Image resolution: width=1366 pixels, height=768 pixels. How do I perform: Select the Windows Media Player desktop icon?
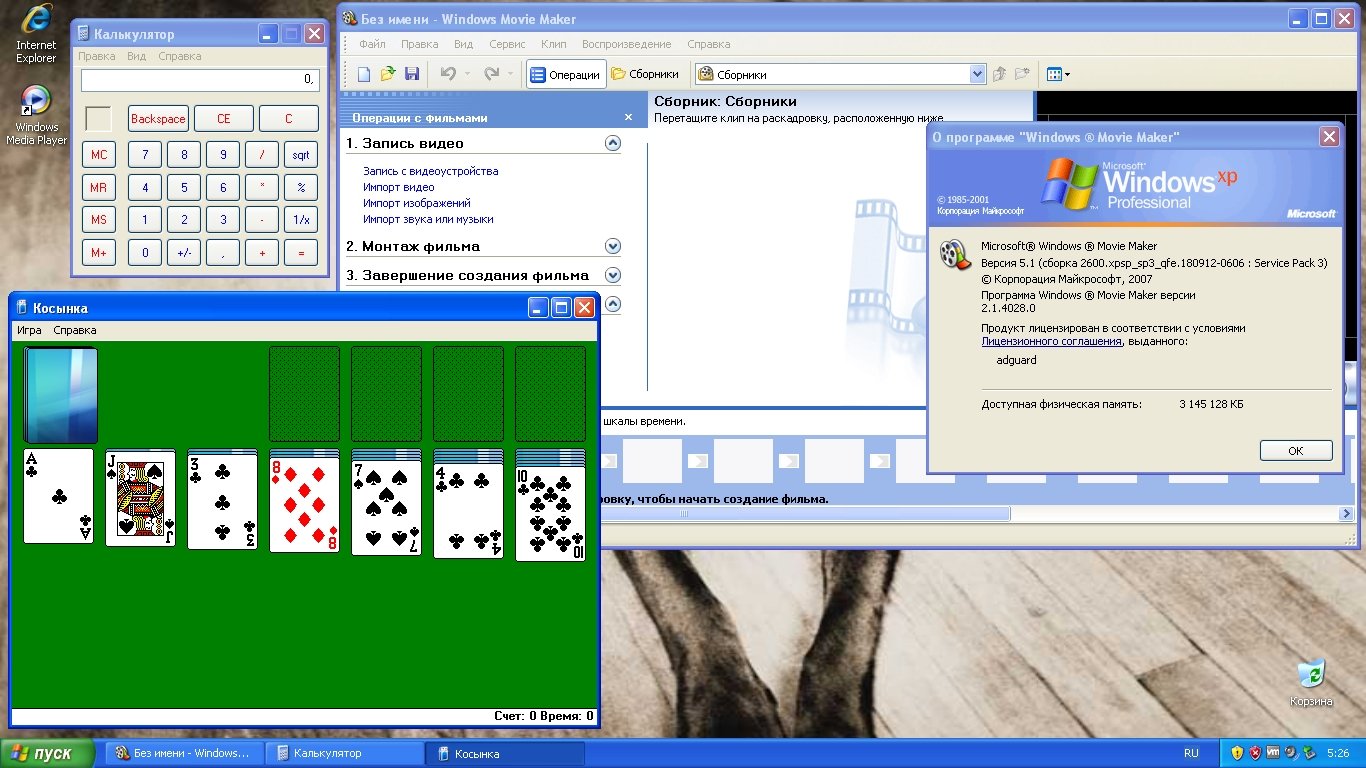[36, 101]
